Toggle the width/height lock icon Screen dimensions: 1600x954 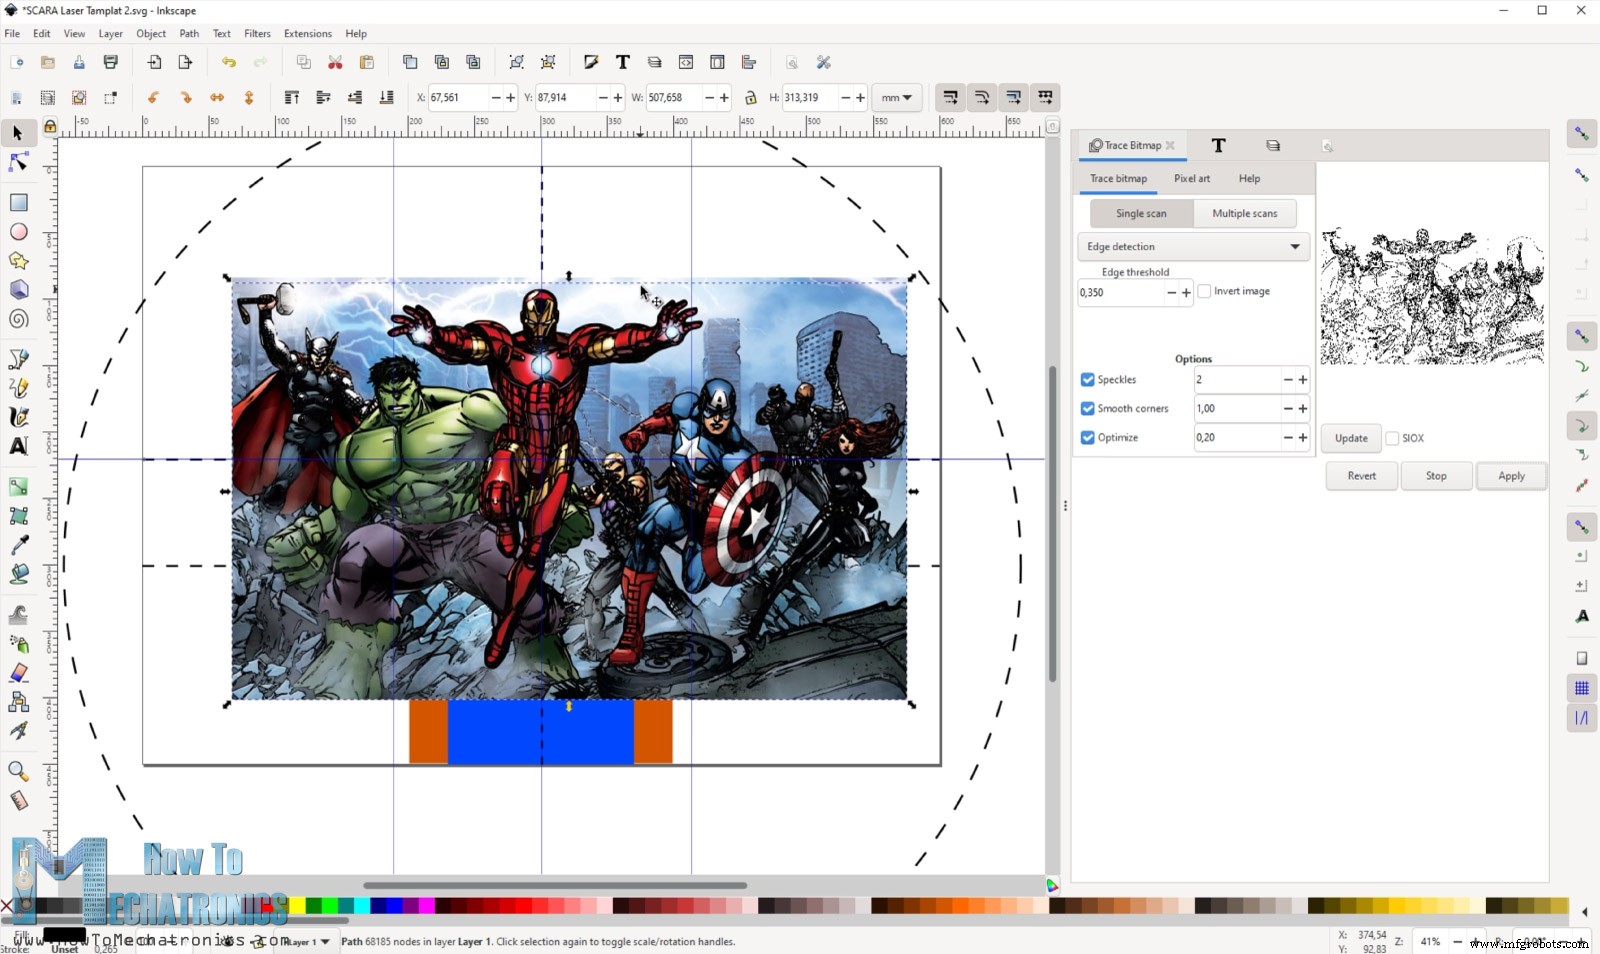750,98
